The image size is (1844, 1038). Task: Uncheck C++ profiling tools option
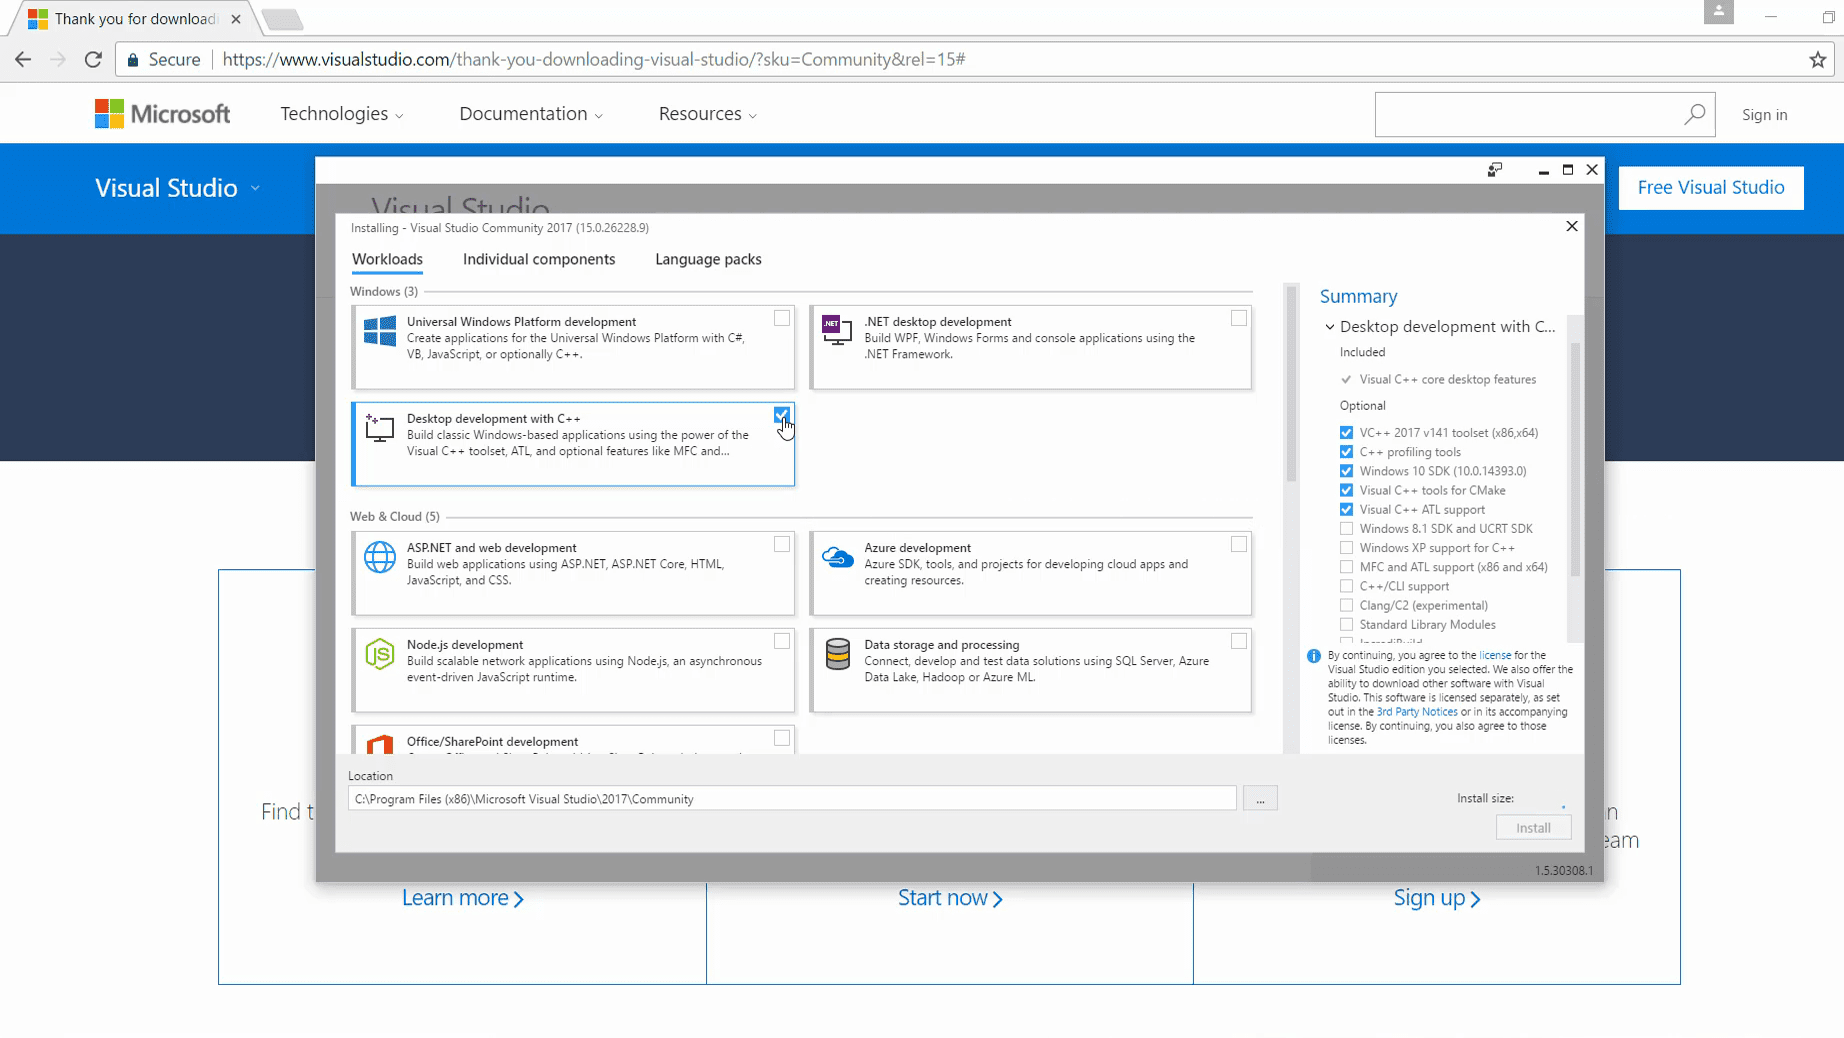point(1346,452)
